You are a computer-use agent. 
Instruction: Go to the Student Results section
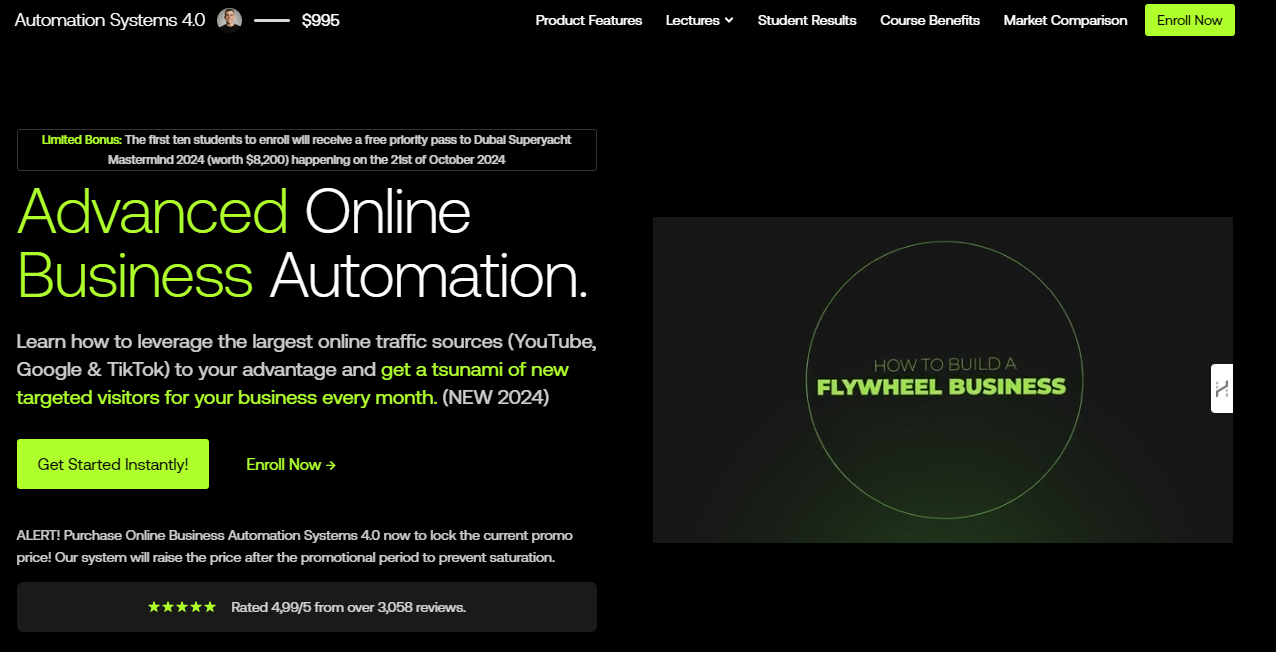(806, 20)
